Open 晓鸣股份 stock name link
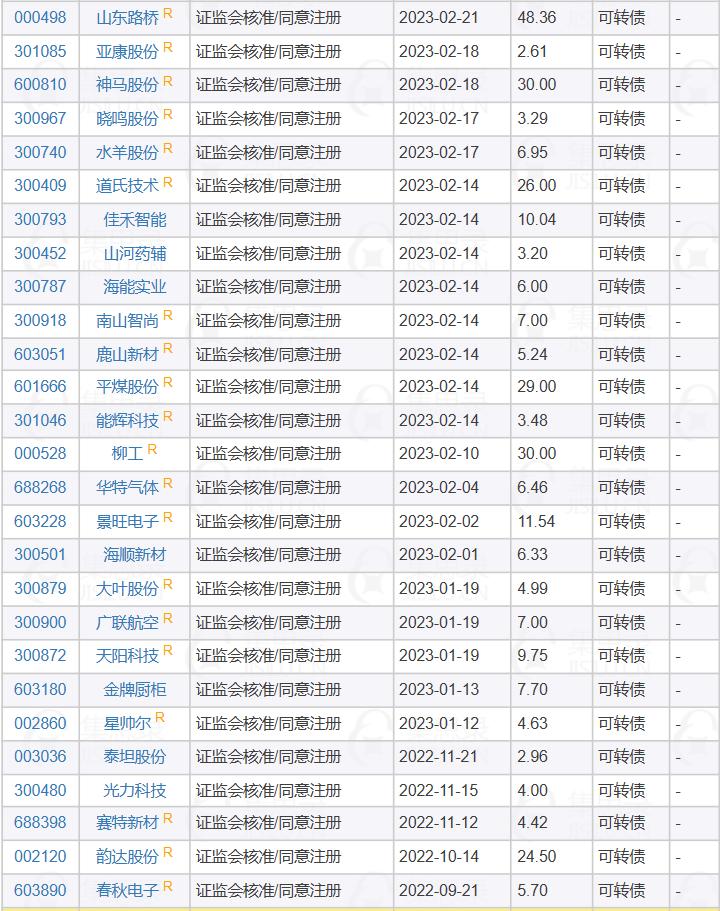Viewport: 720px width, 911px height. coord(127,119)
